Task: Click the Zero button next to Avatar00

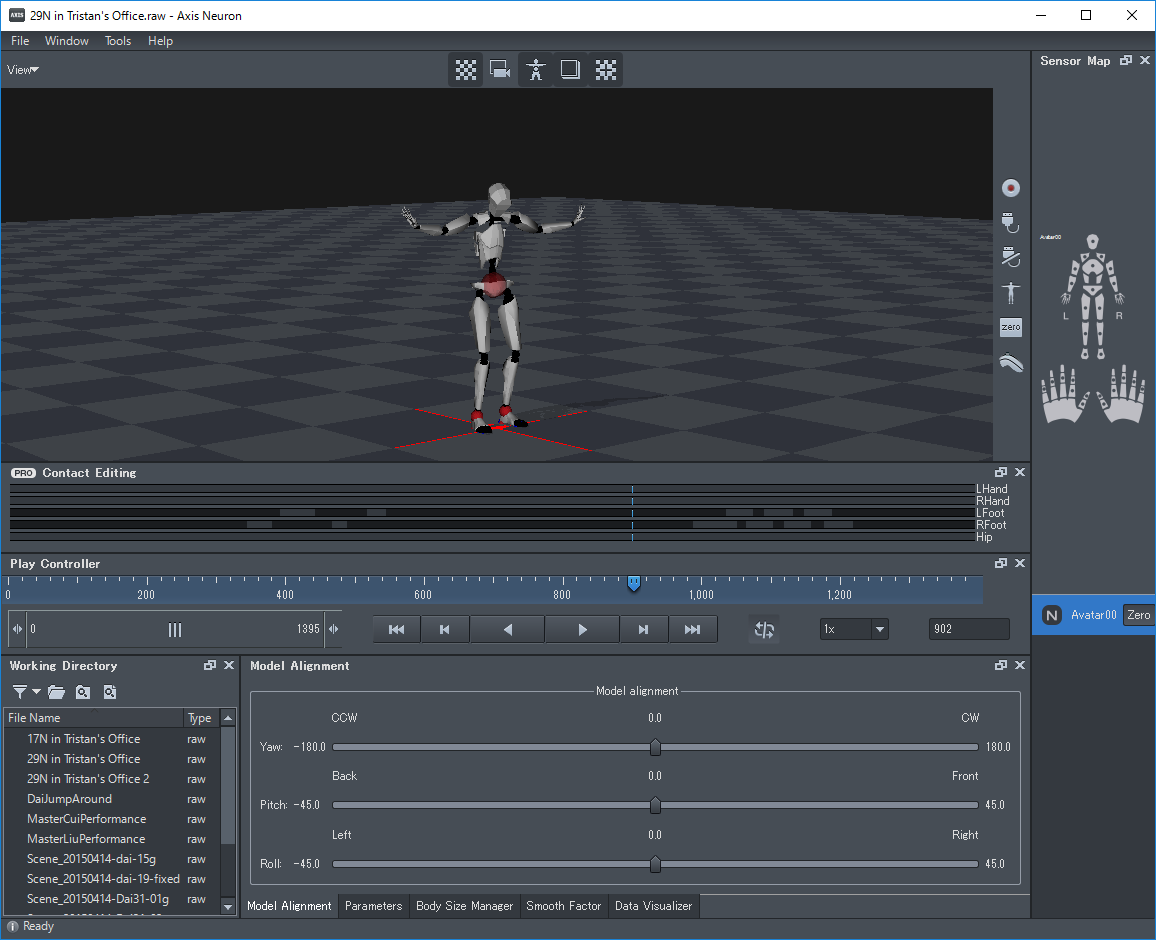Action: (x=1139, y=615)
